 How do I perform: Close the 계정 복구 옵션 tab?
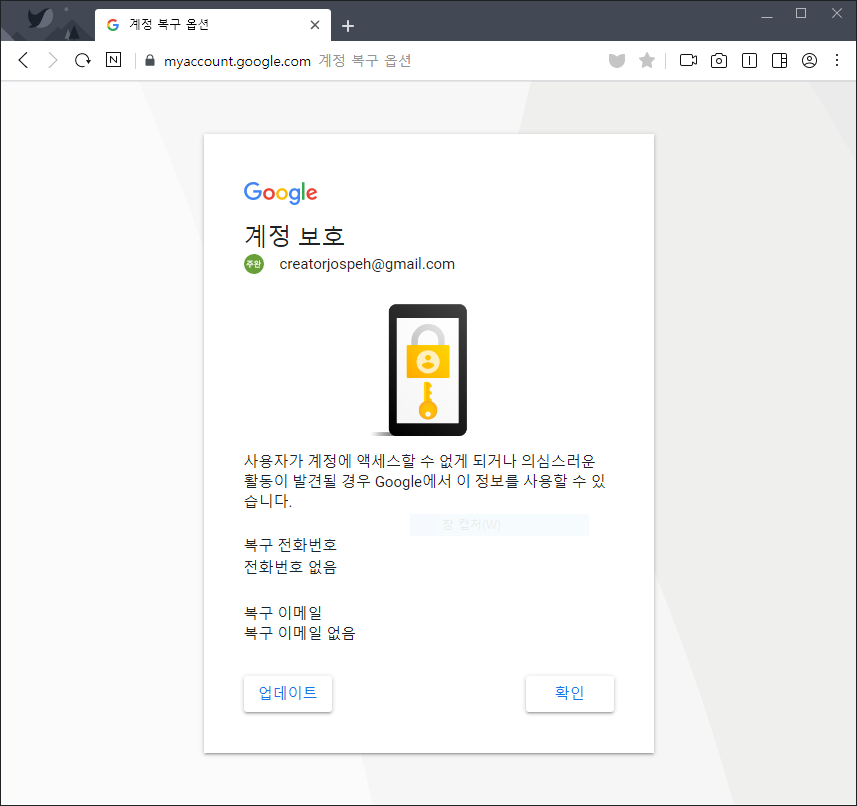(315, 25)
